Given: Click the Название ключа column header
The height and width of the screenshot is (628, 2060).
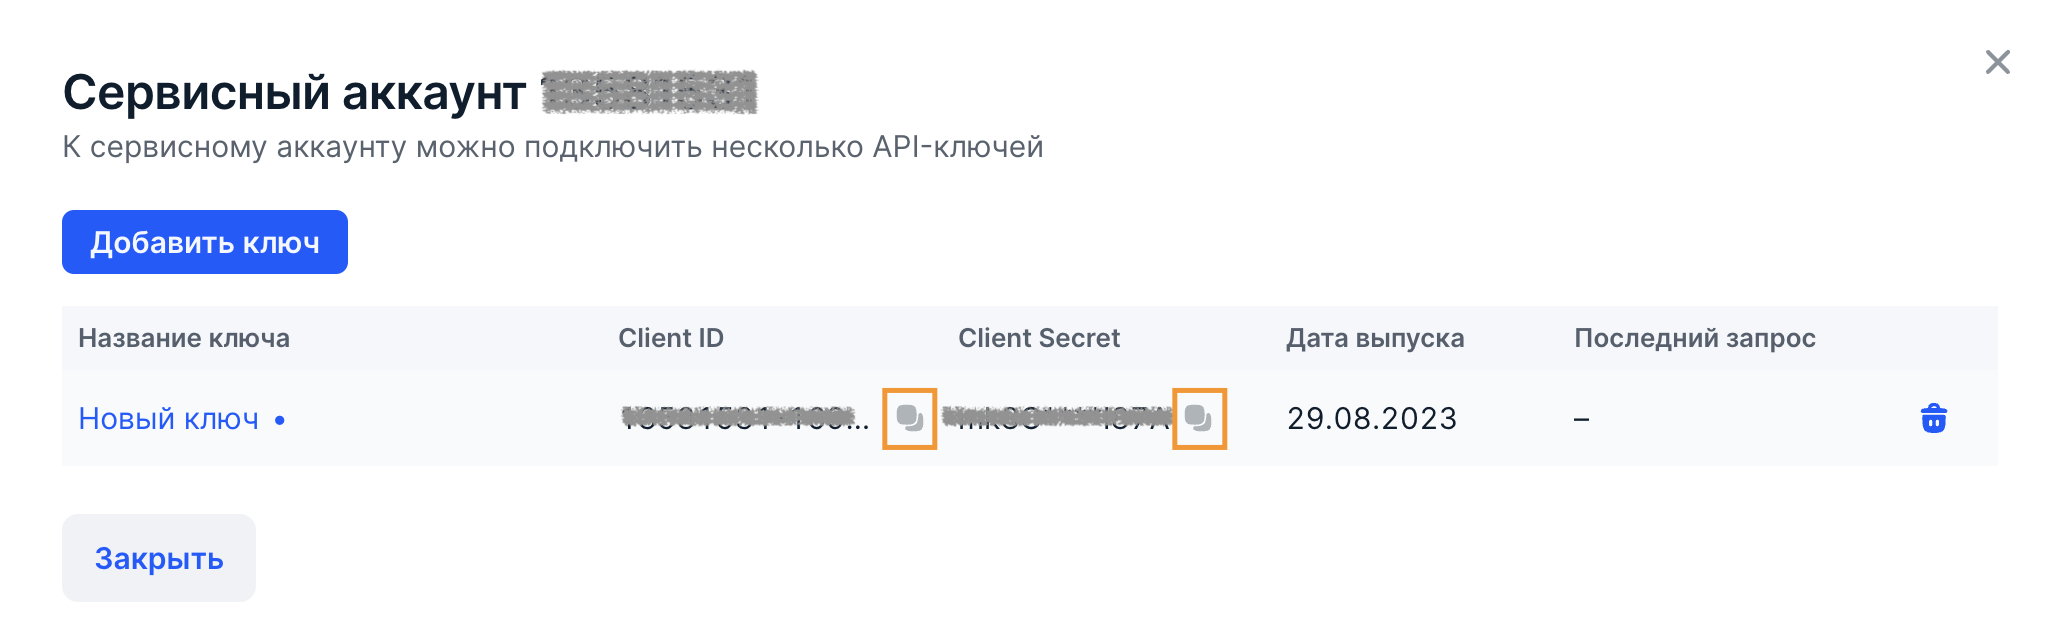Looking at the screenshot, I should pos(184,338).
